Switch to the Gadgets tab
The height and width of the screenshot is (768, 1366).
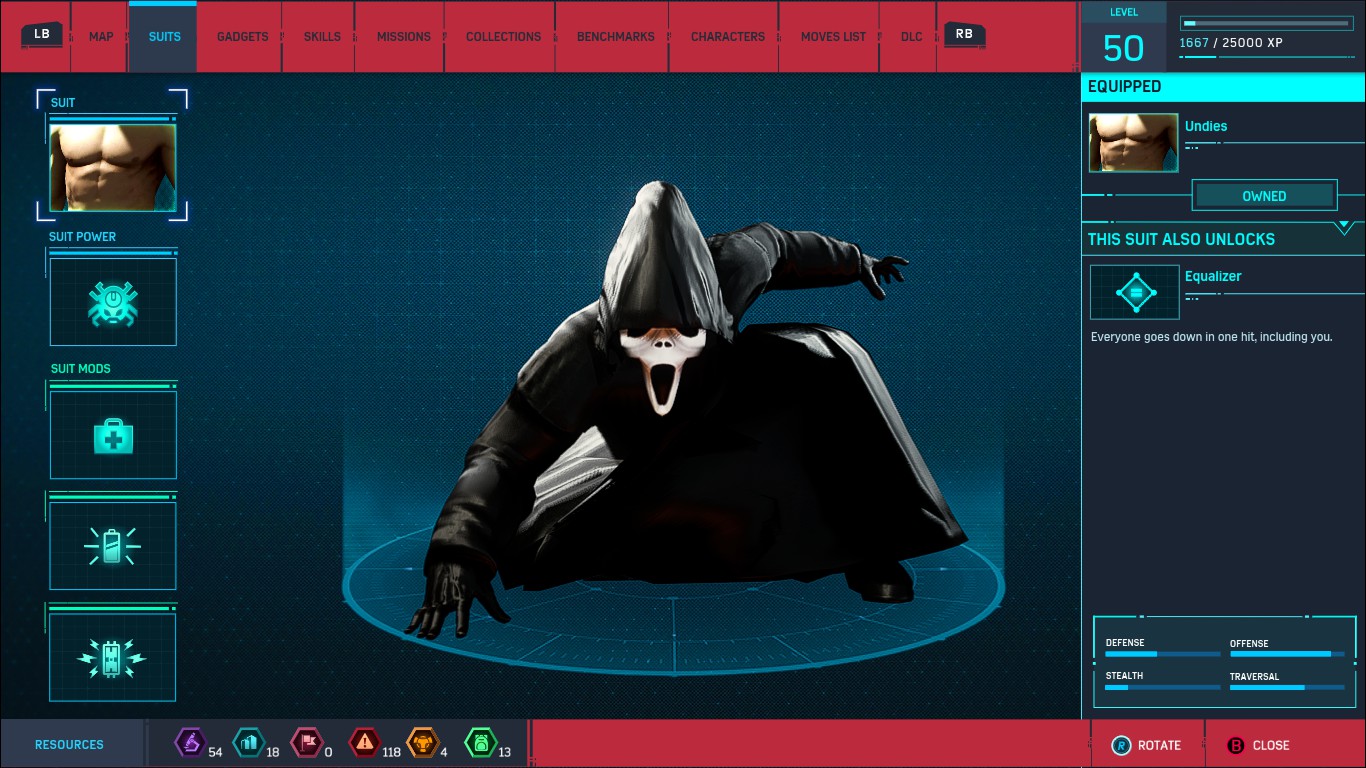[242, 37]
